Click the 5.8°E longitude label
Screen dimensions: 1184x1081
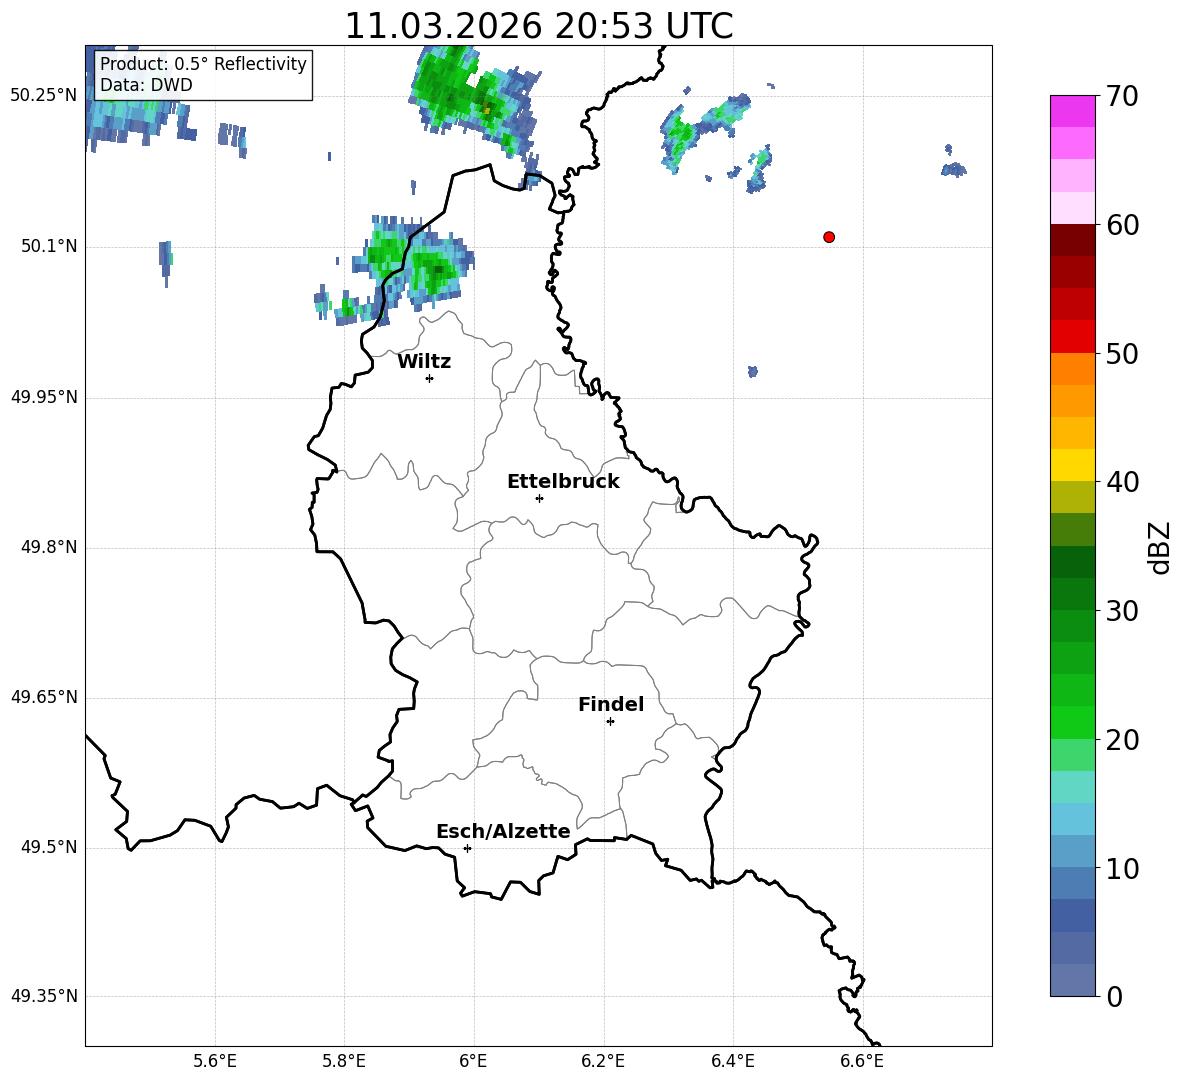pos(344,1061)
